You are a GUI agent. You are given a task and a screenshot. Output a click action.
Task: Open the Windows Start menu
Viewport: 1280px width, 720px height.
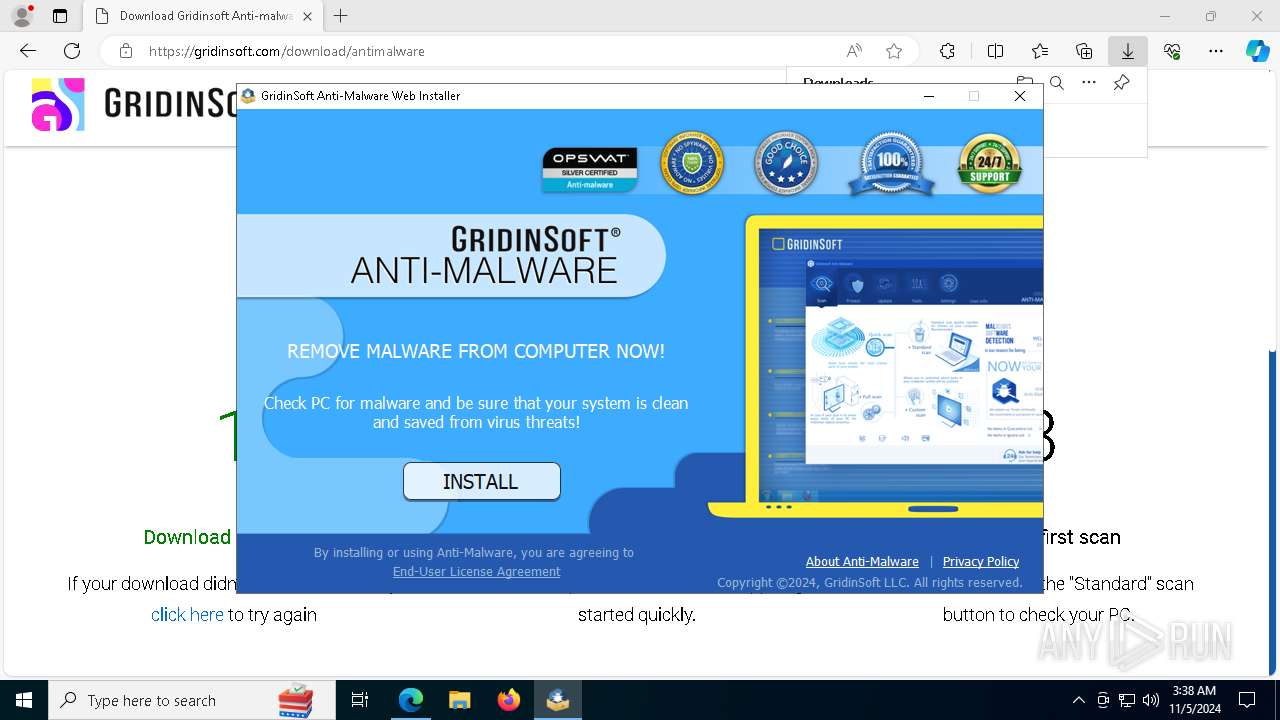click(24, 700)
